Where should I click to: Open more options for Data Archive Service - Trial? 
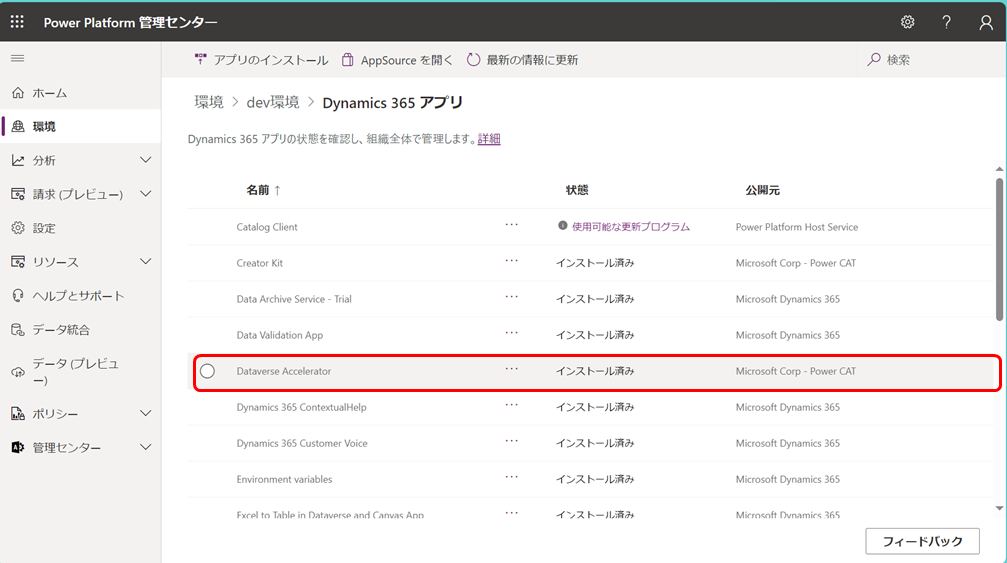[x=511, y=297]
